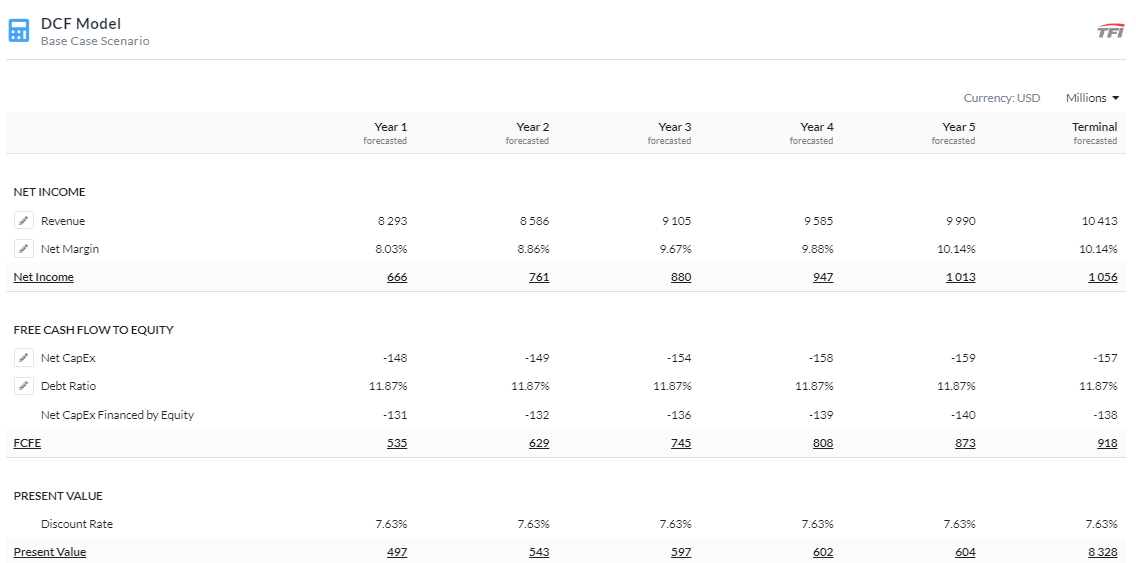
Task: Click the Terminal FCFE value 918
Action: pyautogui.click(x=1107, y=443)
